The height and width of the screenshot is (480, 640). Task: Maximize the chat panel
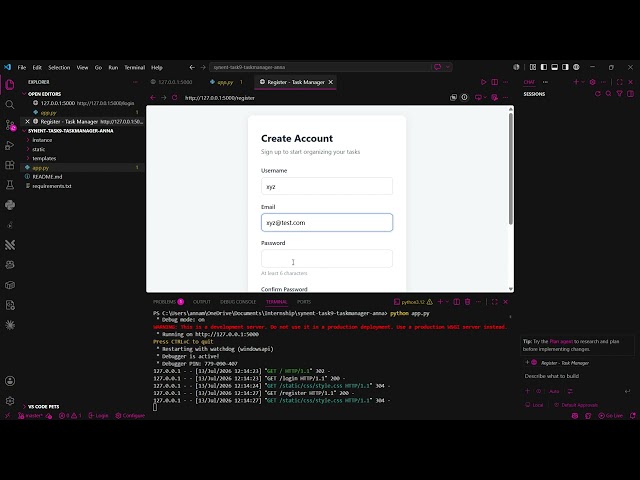click(x=620, y=82)
